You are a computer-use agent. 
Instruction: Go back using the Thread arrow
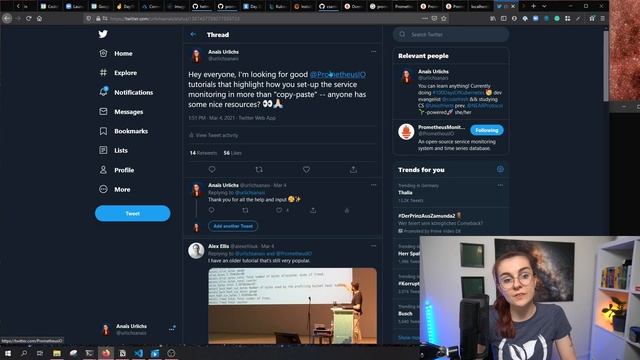193,35
